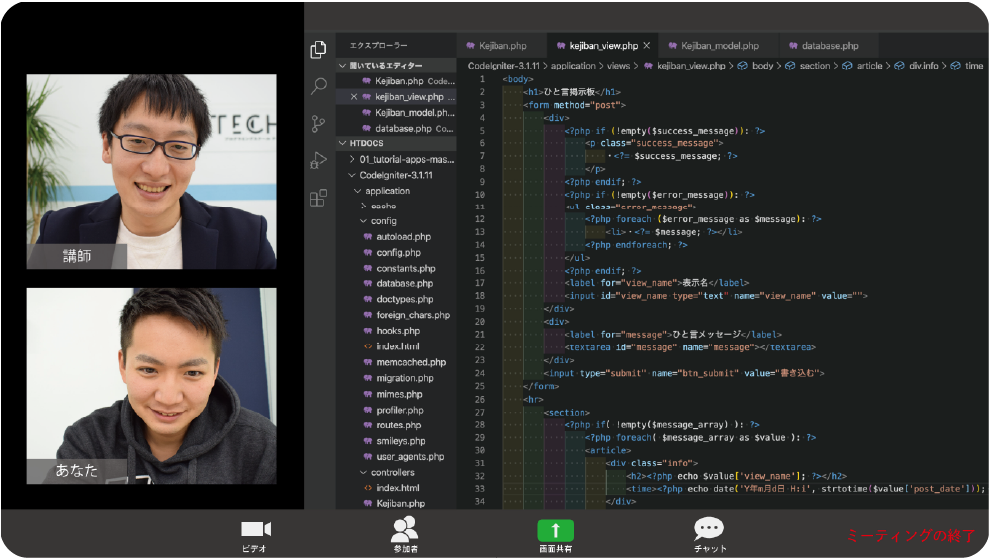The height and width of the screenshot is (558, 990).
Task: Open the Search magnifier icon
Action: coord(318,87)
